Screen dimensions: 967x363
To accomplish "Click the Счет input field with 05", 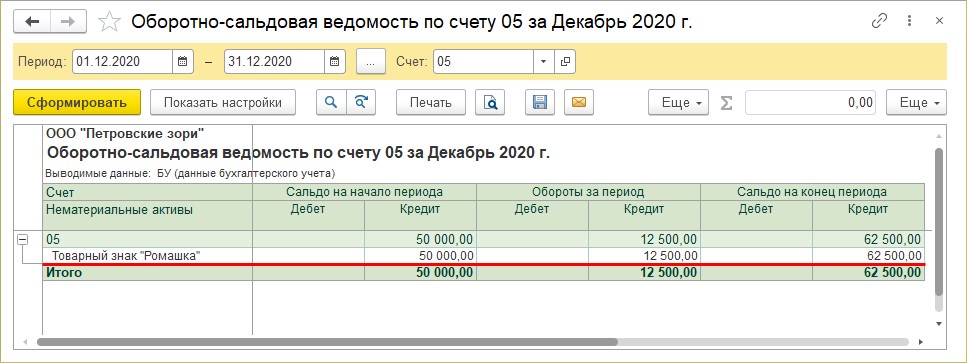I will (484, 62).
